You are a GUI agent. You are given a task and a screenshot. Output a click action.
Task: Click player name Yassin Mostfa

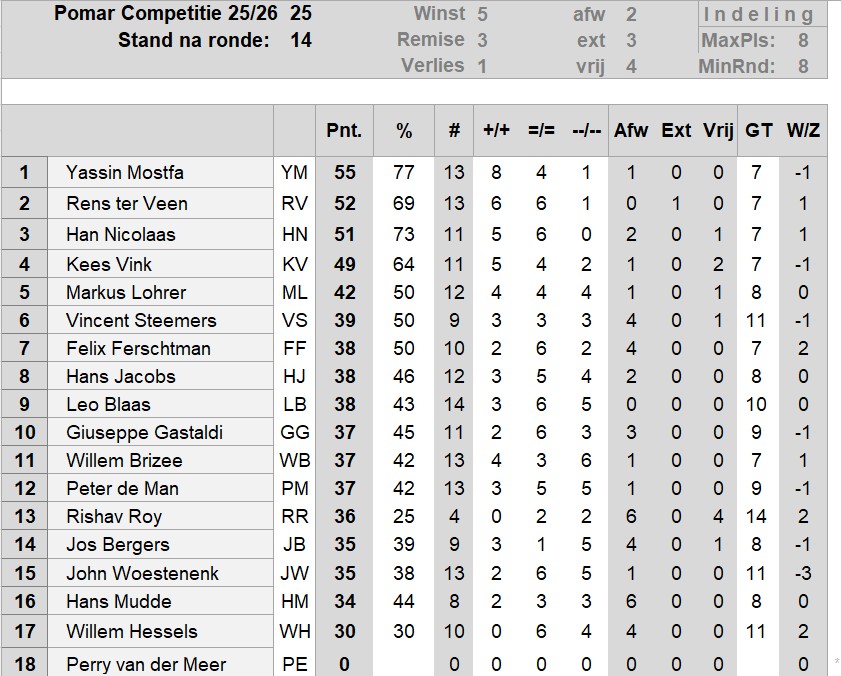point(124,173)
